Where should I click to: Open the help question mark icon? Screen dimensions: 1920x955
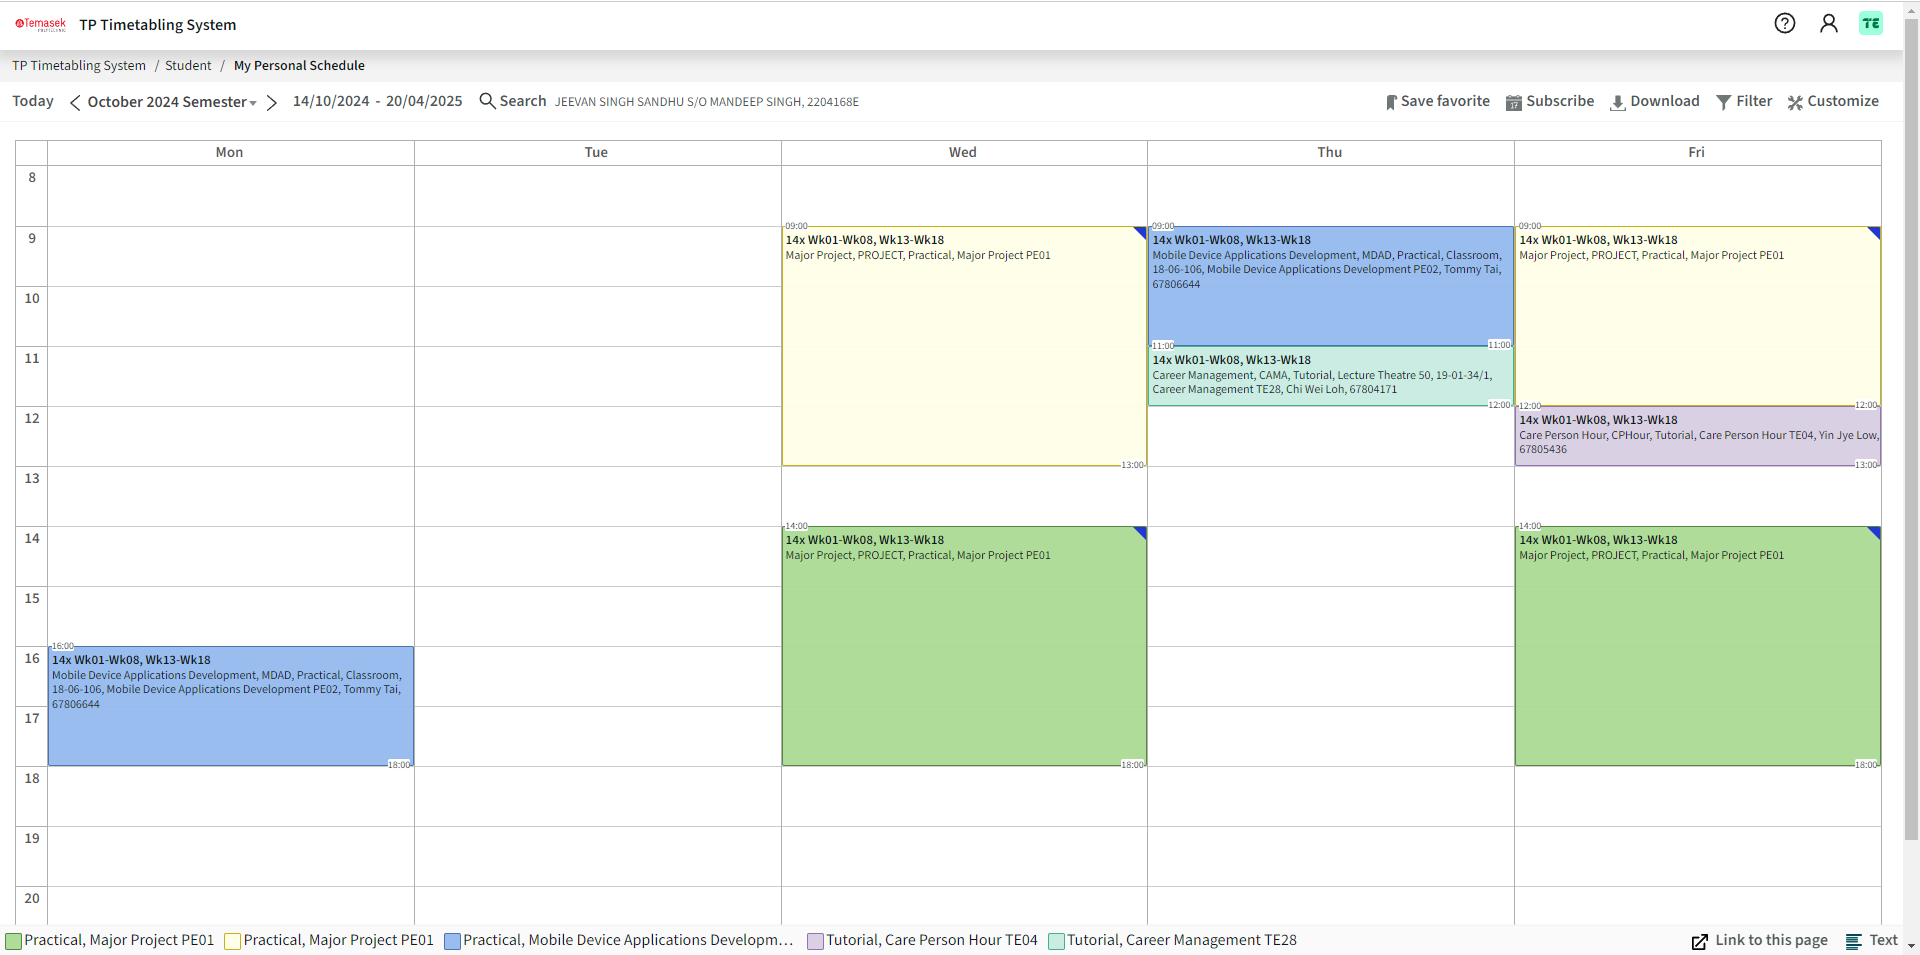[1784, 23]
